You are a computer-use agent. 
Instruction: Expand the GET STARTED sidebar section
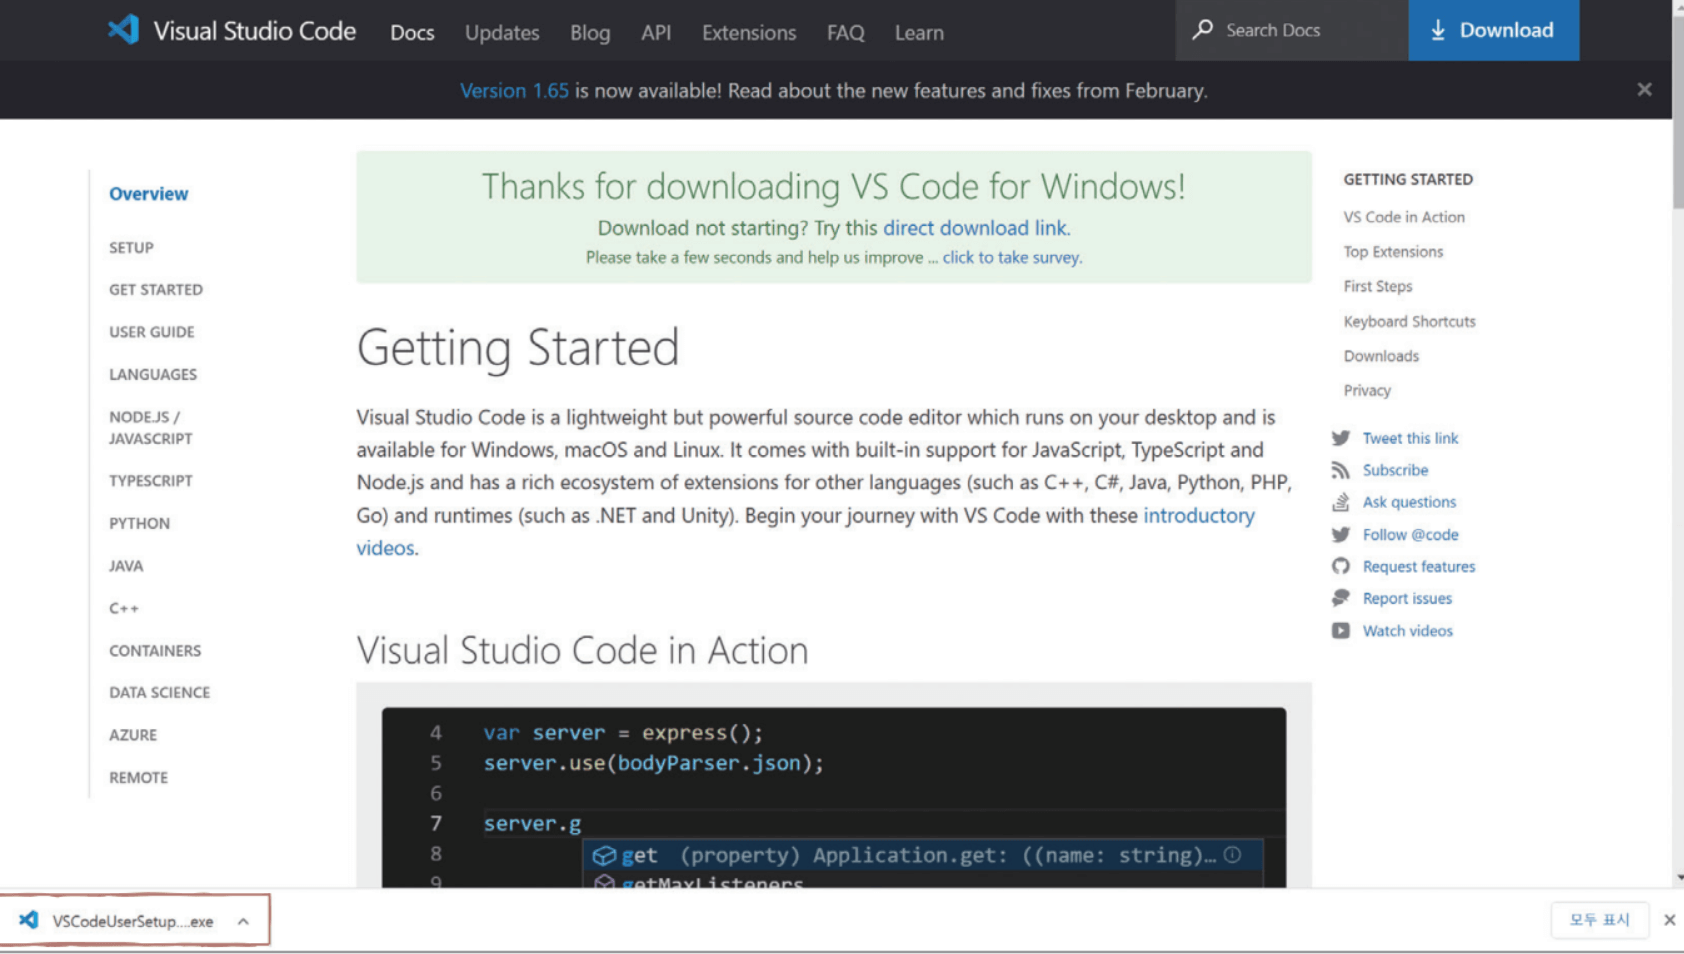(x=156, y=290)
